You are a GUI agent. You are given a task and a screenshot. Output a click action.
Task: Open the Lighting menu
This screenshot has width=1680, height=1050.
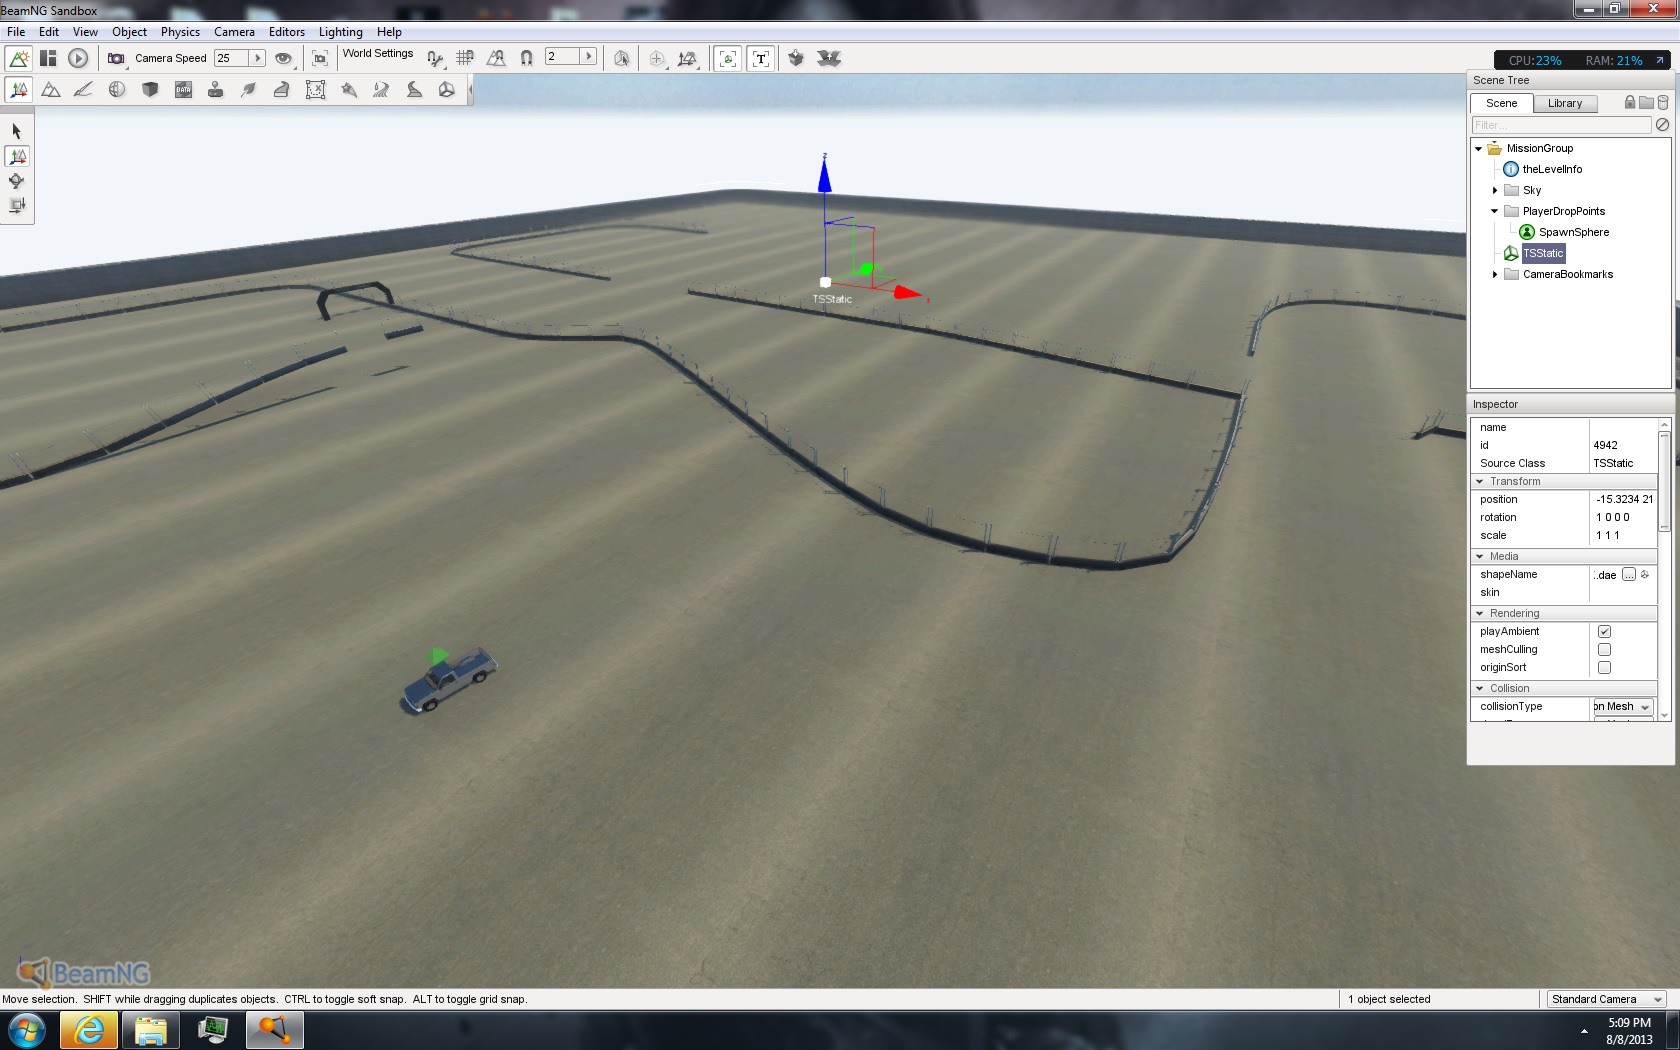point(341,32)
